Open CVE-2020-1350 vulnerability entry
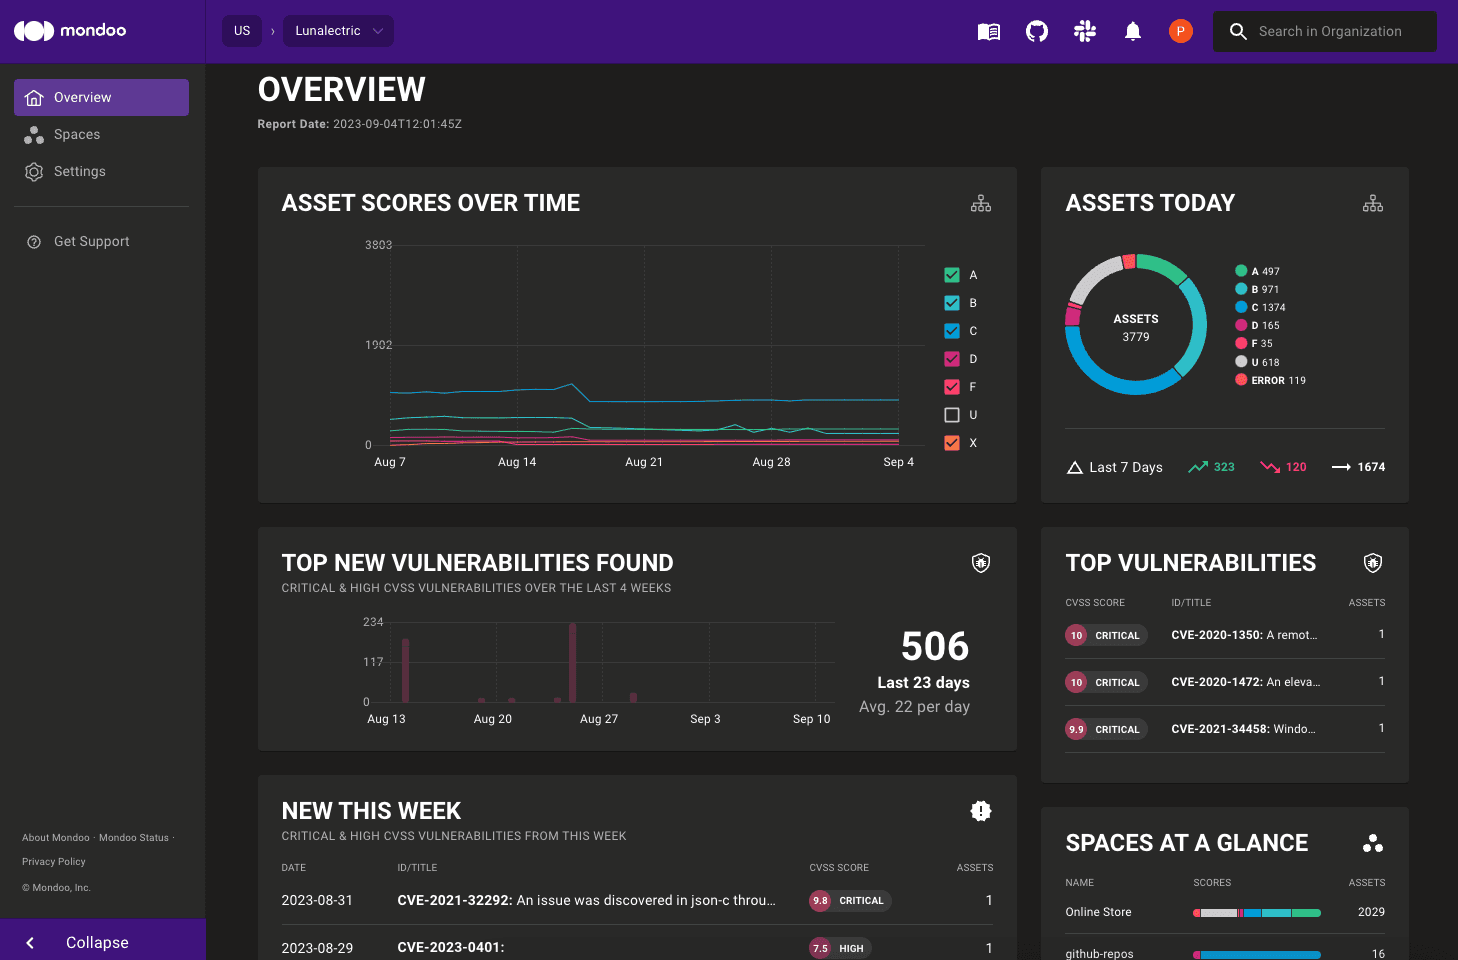This screenshot has width=1458, height=960. pyautogui.click(x=1243, y=635)
